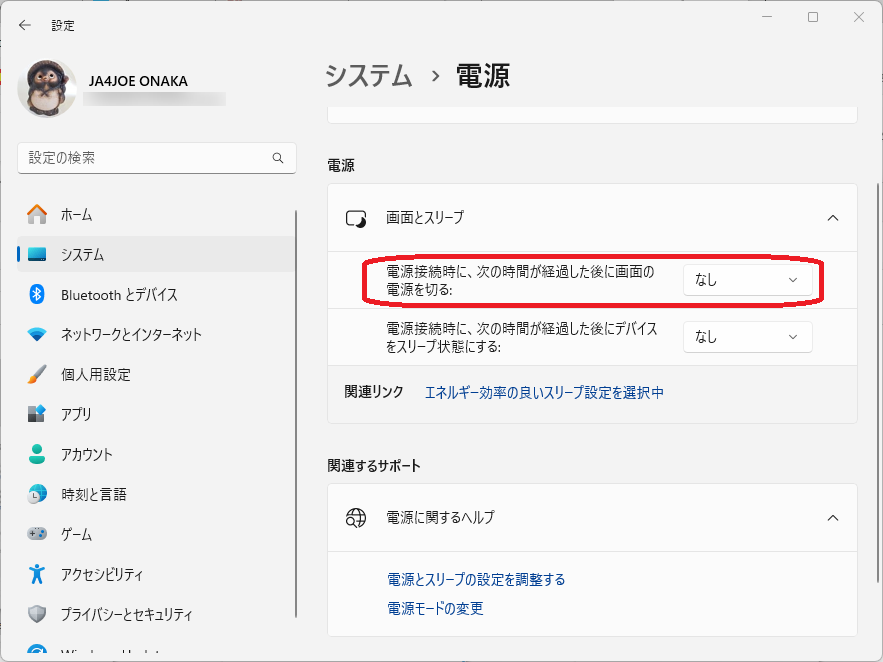Select the ゲーム controller icon
Screen dimensions: 883x662
[37, 534]
